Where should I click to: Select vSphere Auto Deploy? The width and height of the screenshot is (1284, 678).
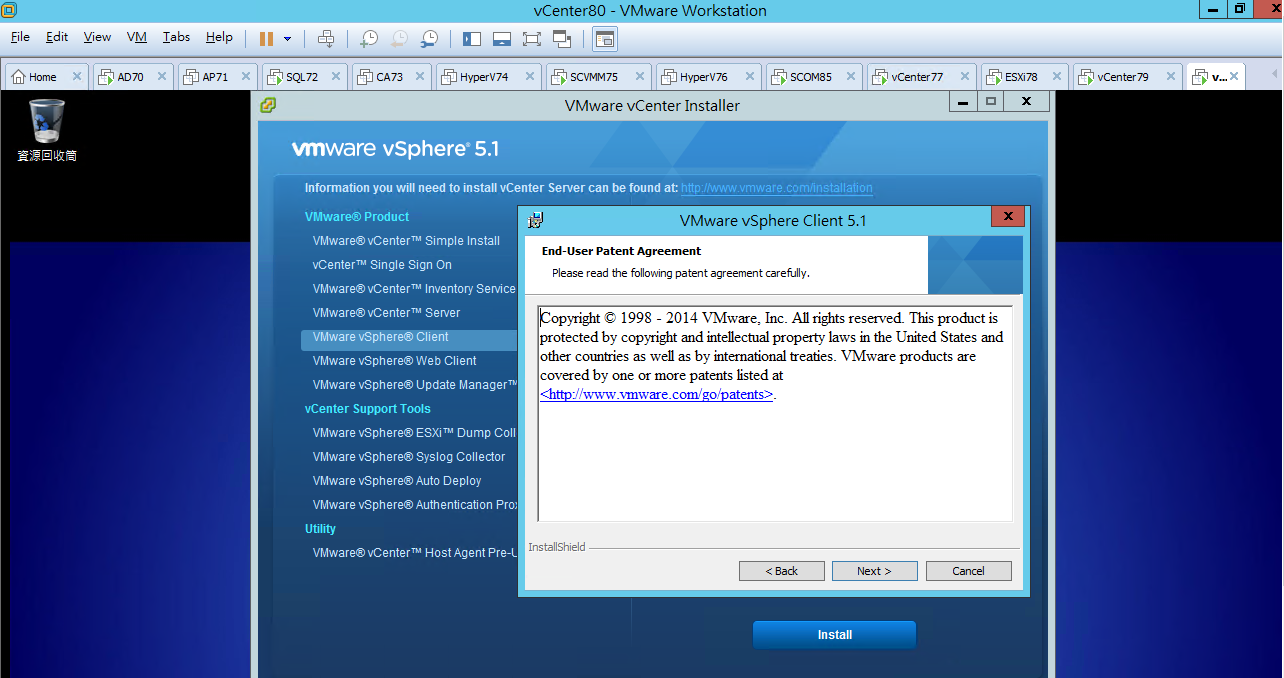(x=397, y=481)
